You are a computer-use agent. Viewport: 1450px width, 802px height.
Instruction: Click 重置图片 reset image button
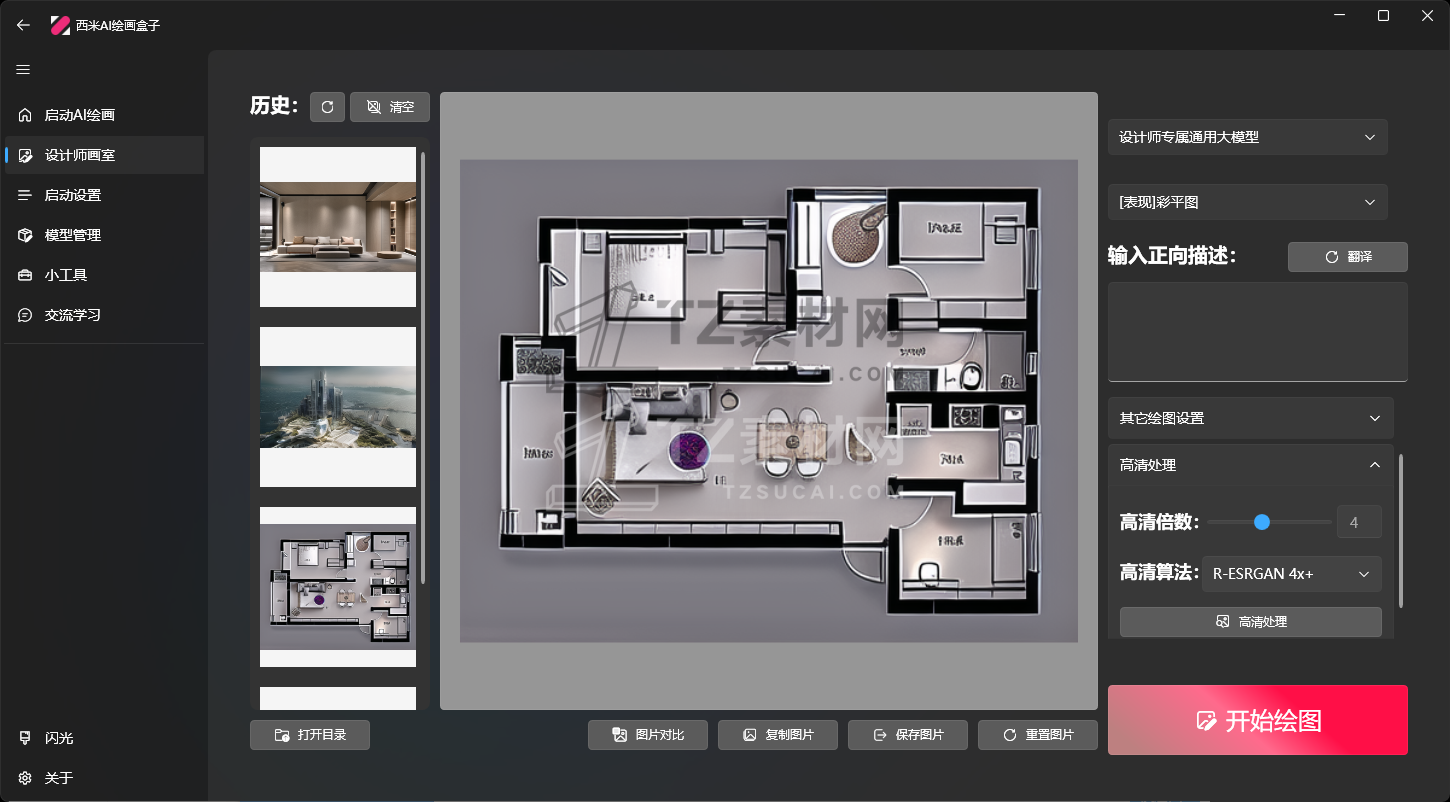tap(1038, 735)
